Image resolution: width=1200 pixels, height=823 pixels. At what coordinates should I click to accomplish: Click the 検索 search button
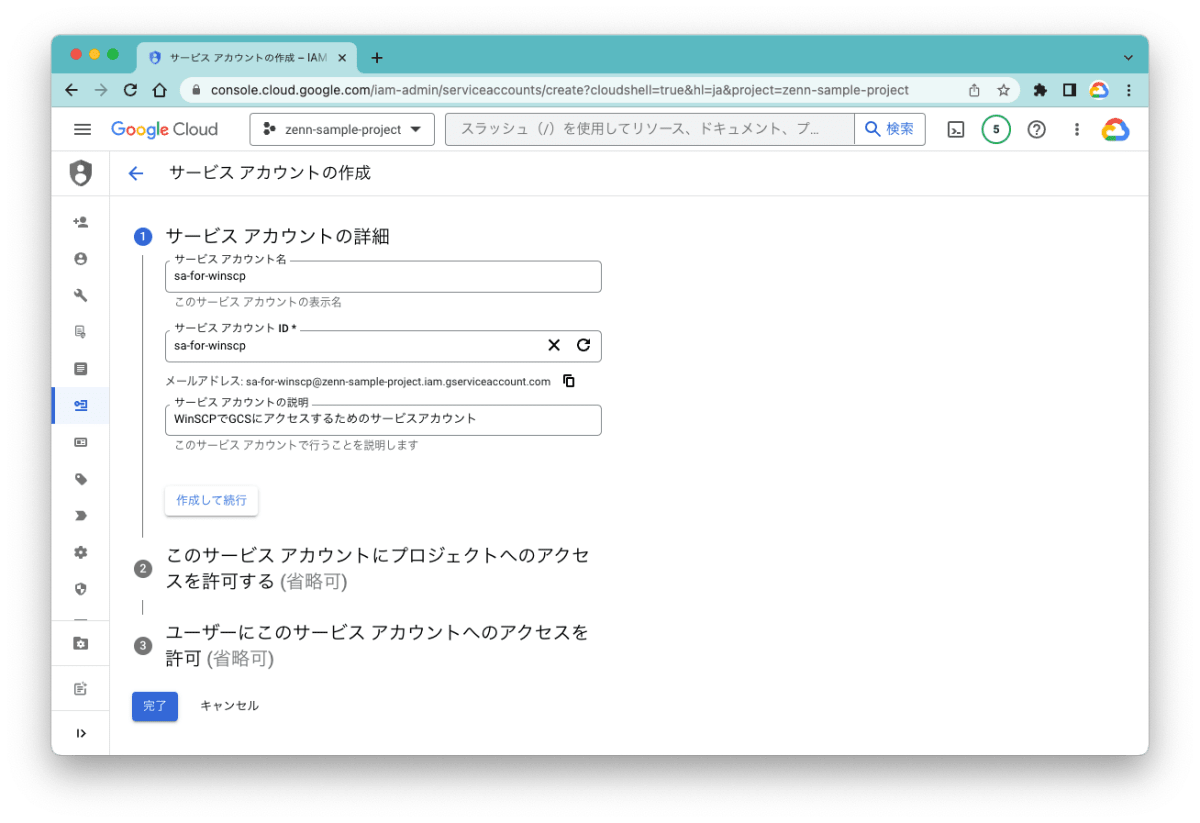point(890,129)
